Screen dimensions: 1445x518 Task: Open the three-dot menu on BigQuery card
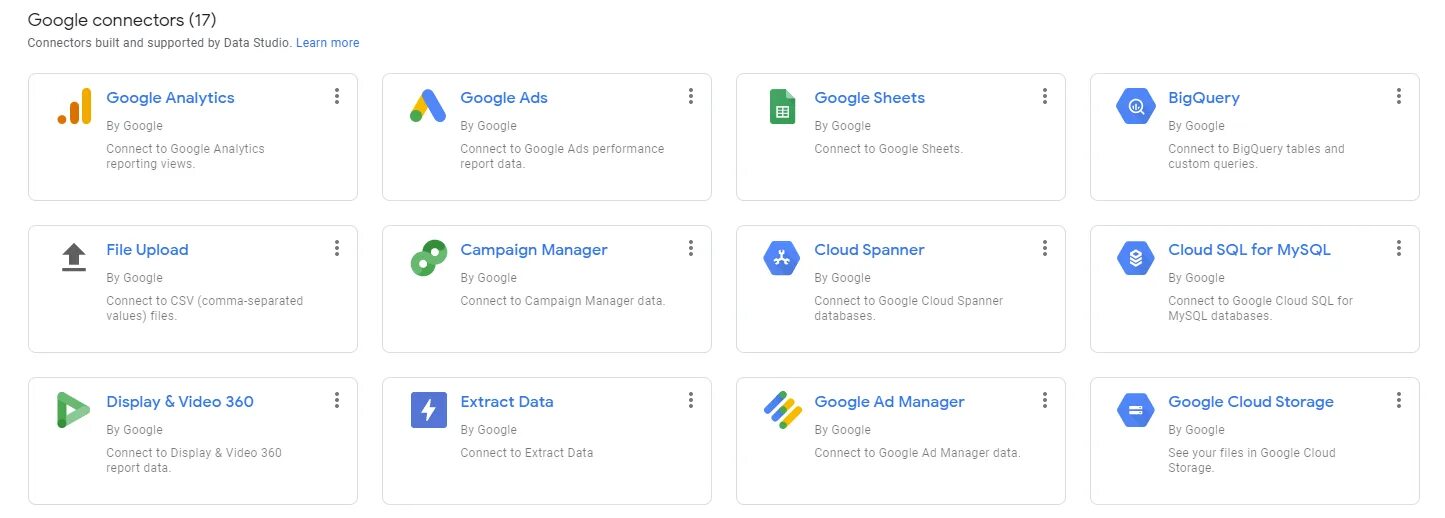1399,96
